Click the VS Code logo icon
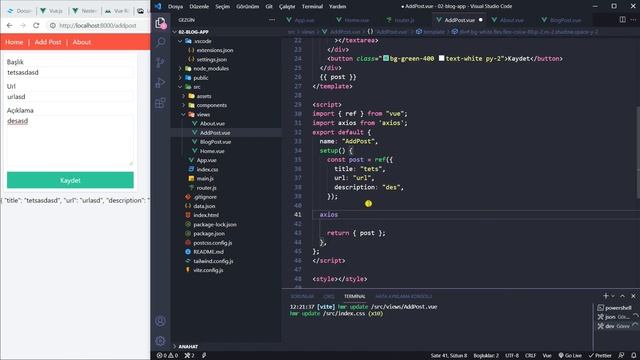Viewport: 640px width, 360px height. point(158,6)
